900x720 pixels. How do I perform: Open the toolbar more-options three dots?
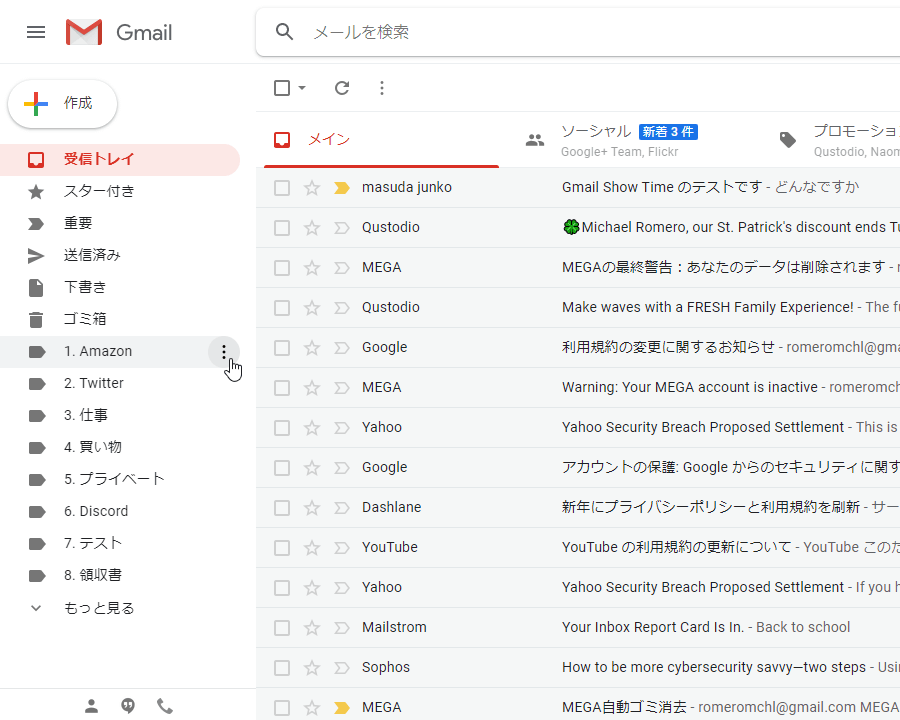pos(382,88)
